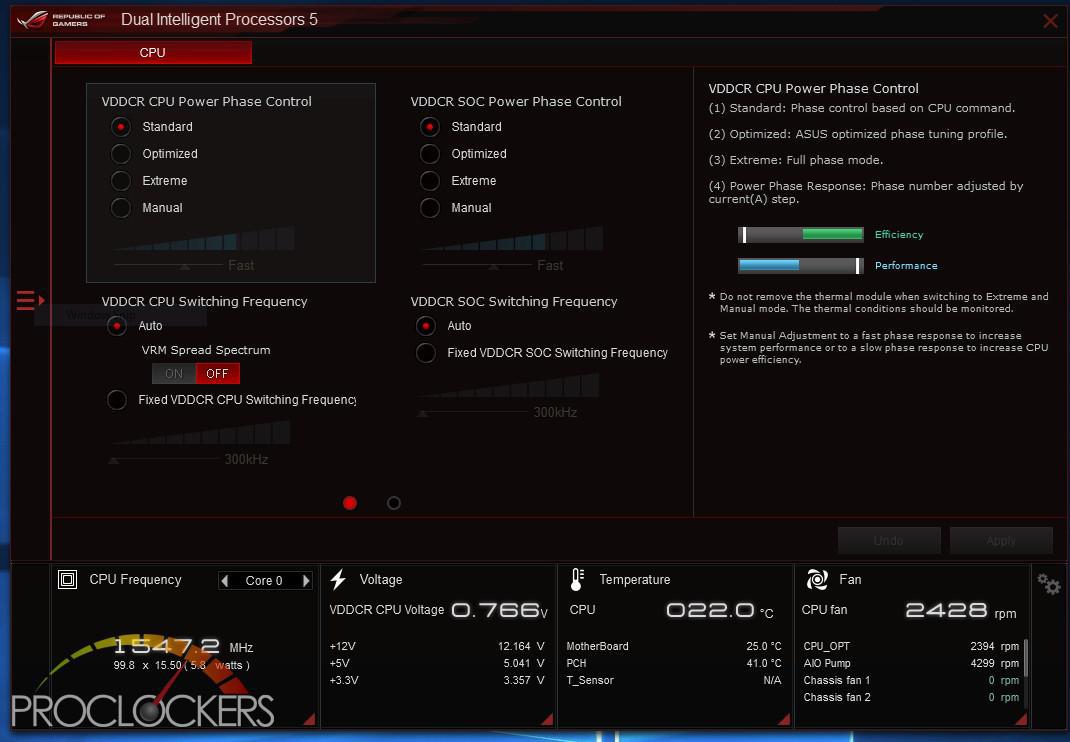Click the Core 0 selector label
This screenshot has height=742, width=1070.
tap(264, 581)
